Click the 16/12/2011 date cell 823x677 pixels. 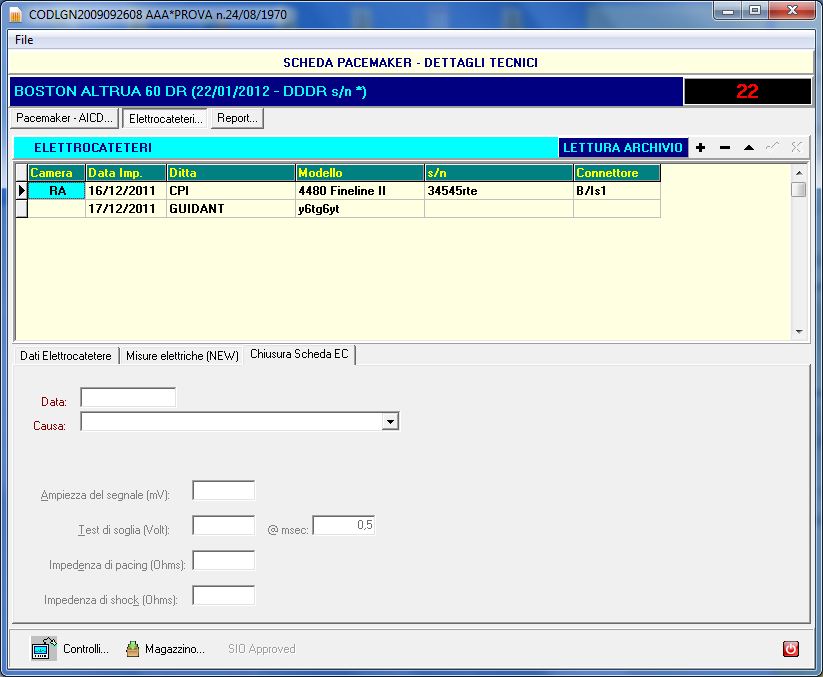(x=126, y=191)
